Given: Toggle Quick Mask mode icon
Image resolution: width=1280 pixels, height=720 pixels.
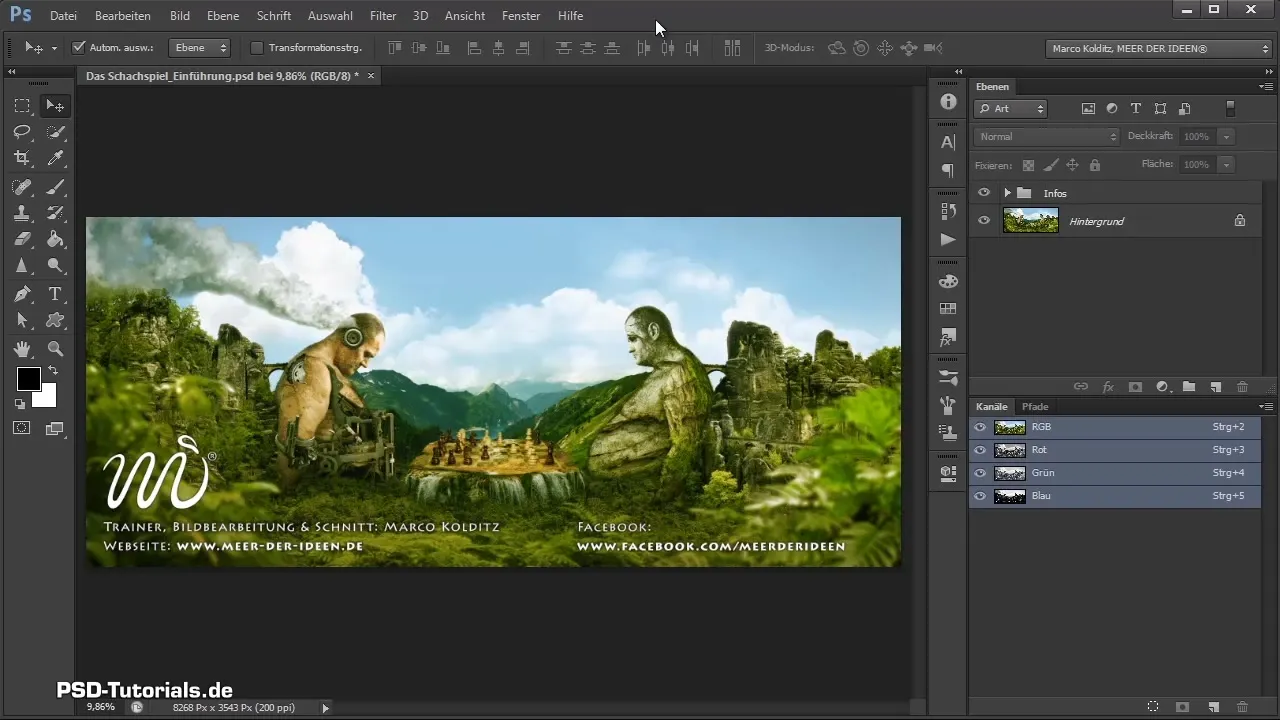Looking at the screenshot, I should 22,428.
